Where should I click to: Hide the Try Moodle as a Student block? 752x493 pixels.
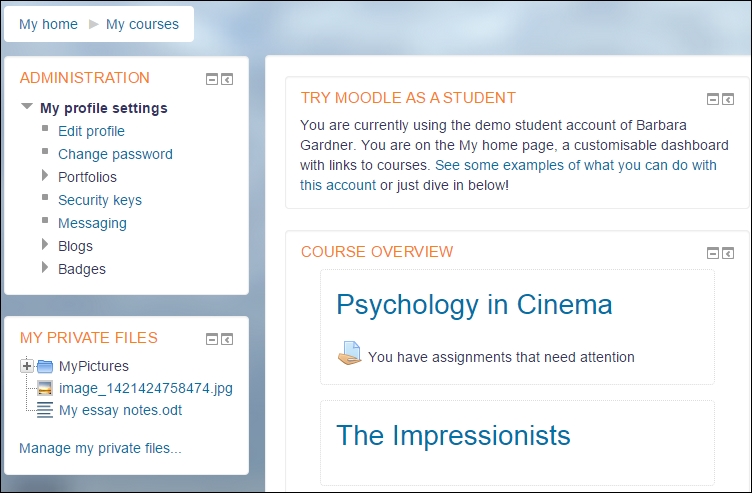713,99
